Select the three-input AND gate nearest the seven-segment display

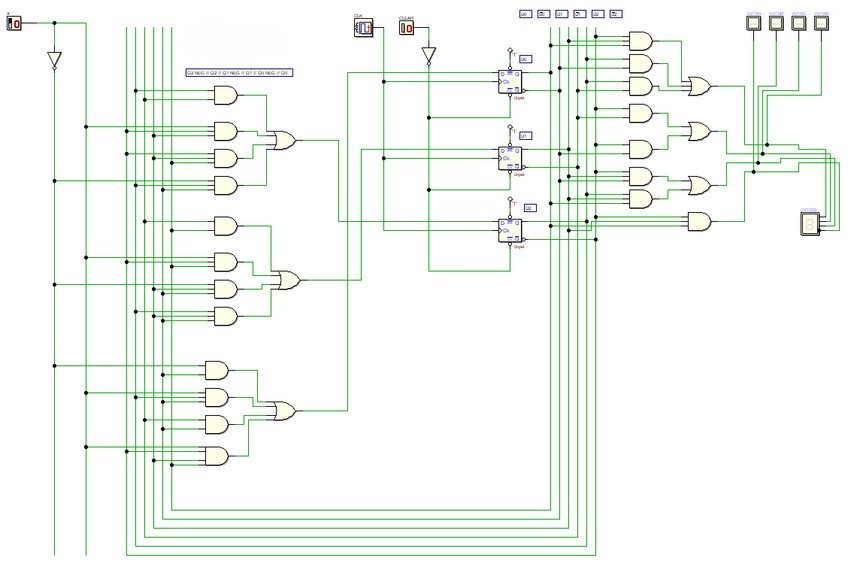coord(700,222)
